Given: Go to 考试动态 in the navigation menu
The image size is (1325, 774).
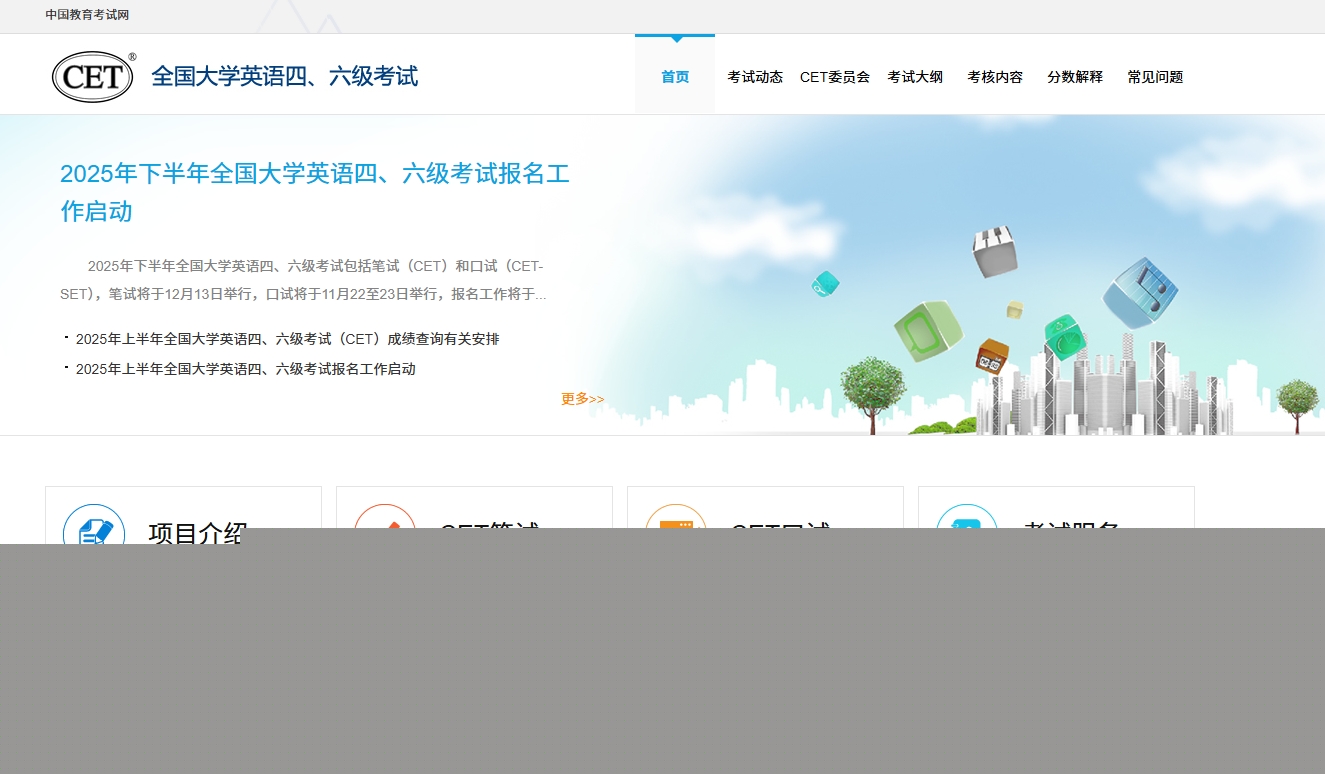Looking at the screenshot, I should pyautogui.click(x=755, y=77).
